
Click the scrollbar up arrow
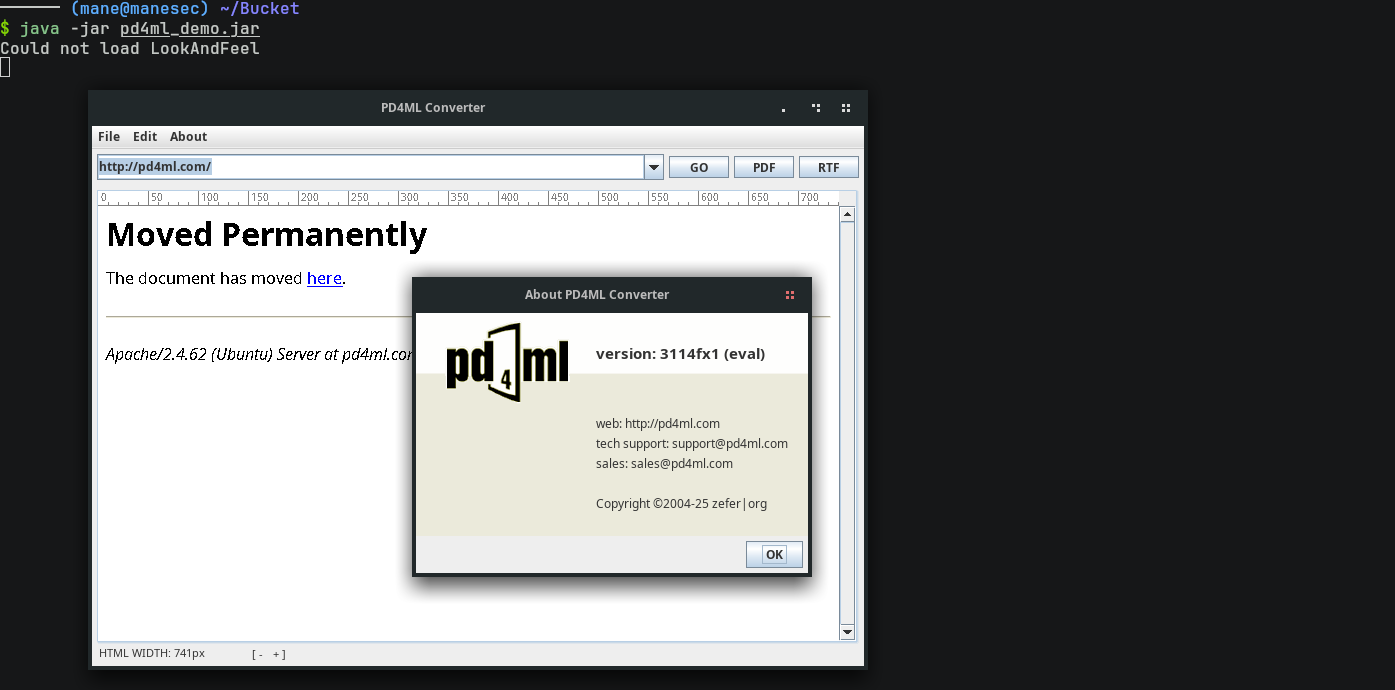click(847, 214)
